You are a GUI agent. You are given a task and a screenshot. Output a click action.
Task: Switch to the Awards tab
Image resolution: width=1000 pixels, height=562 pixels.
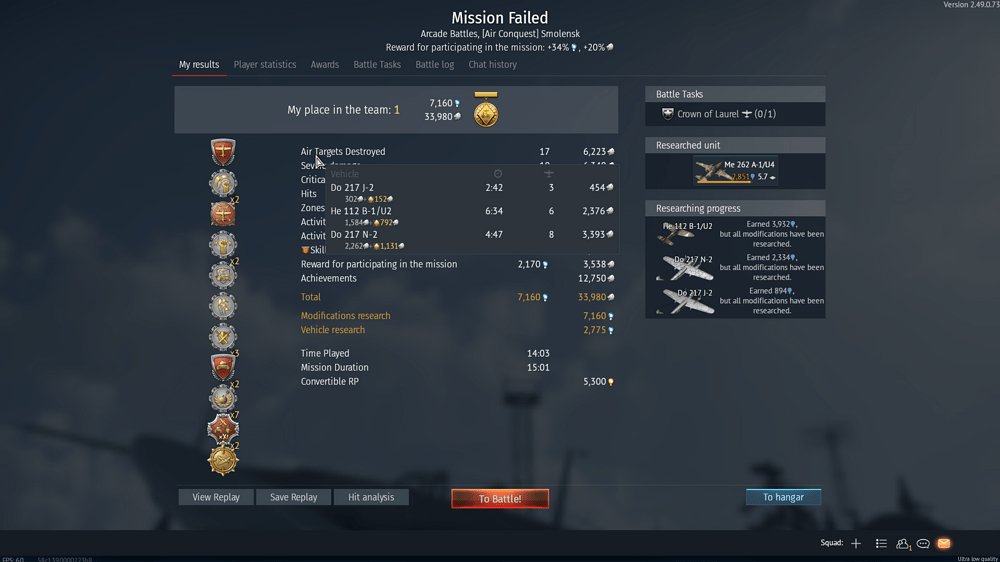pos(325,64)
